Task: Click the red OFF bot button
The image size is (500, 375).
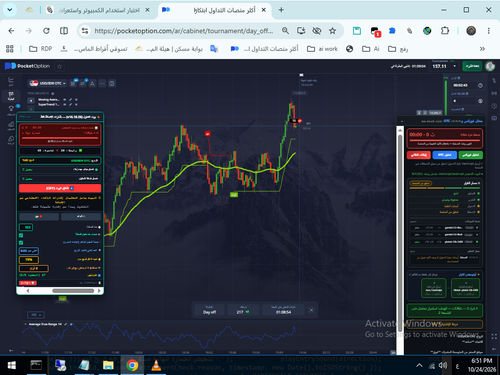Action: tap(60, 188)
